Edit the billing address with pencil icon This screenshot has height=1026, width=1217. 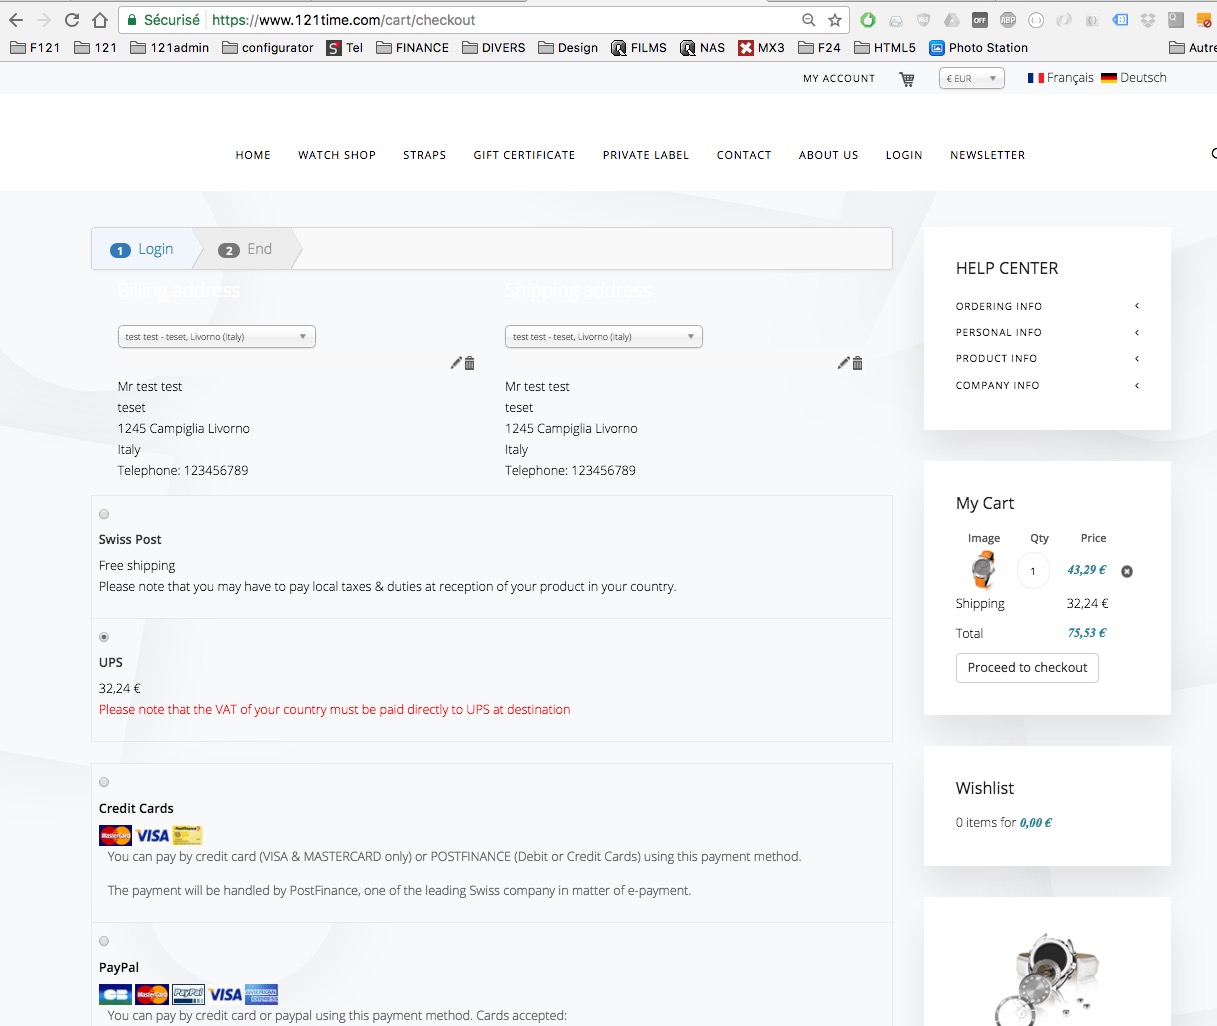tap(456, 363)
